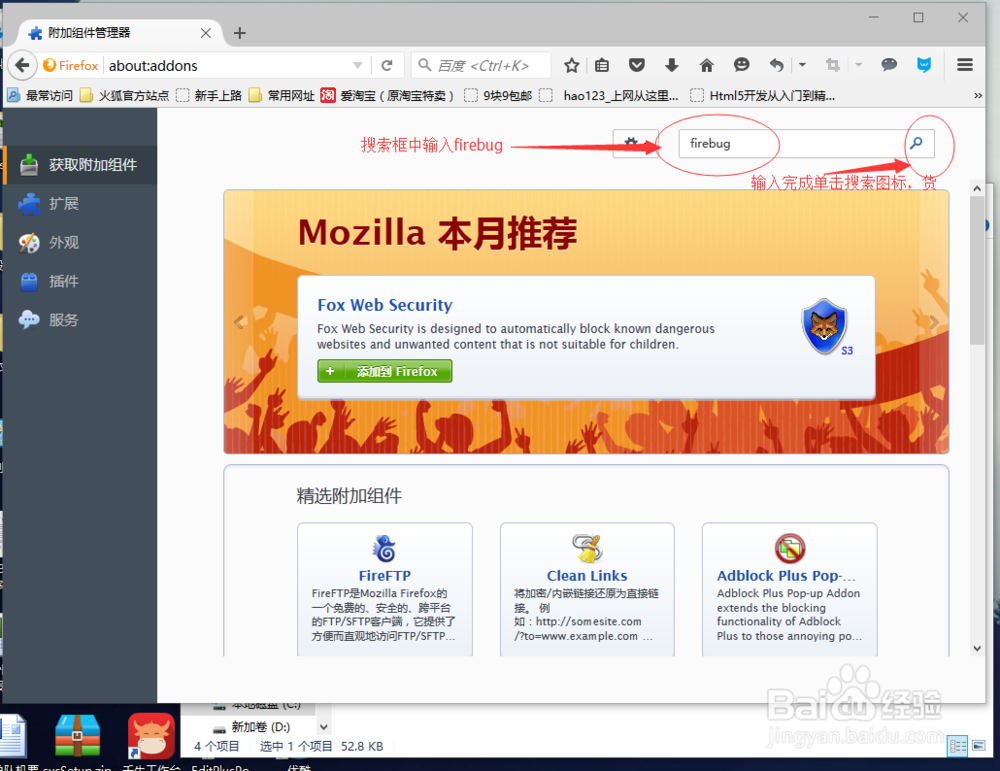
Task: Select 服务 services in the sidebar
Action: 80,320
